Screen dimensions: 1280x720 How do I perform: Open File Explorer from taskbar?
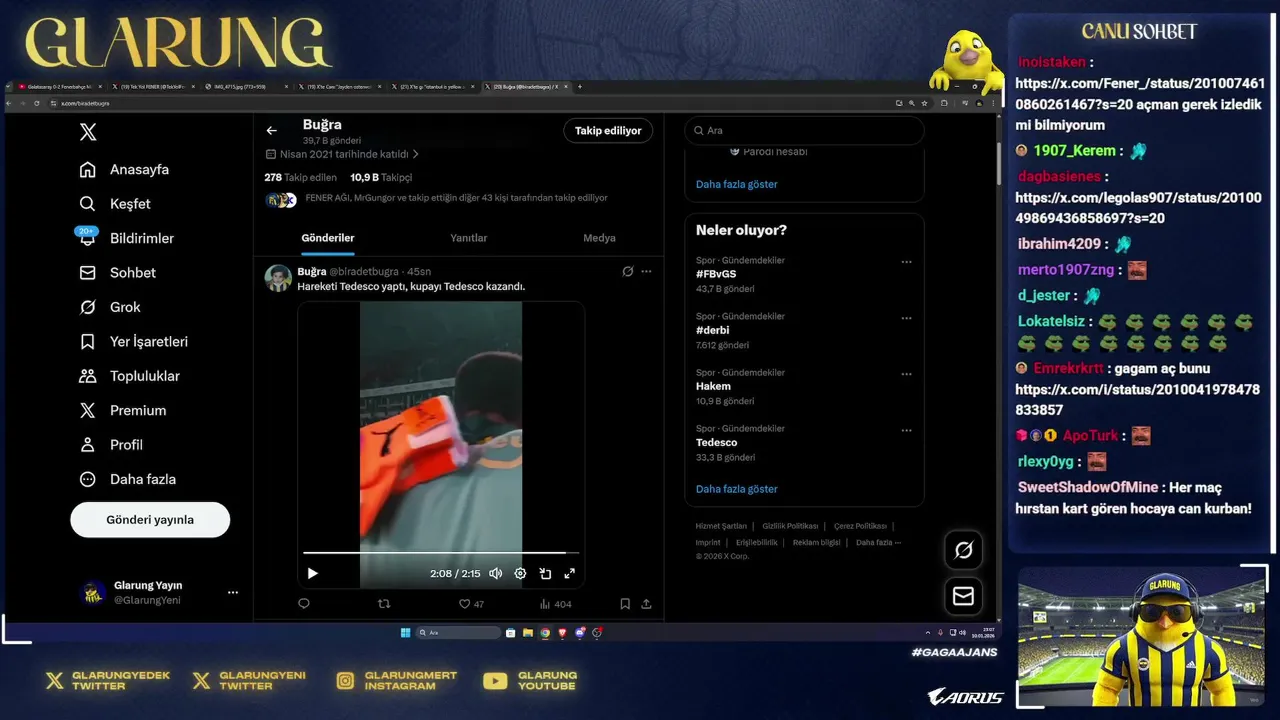pyautogui.click(x=528, y=632)
